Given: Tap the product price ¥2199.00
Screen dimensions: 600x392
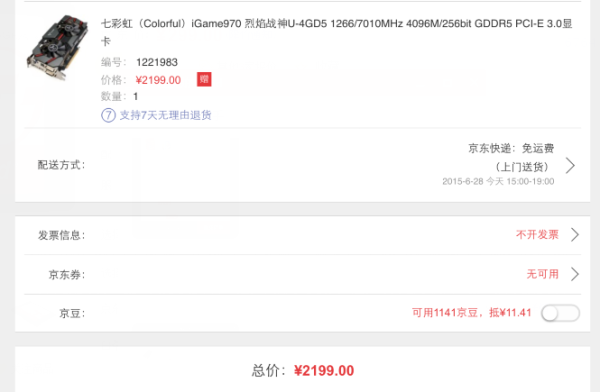Looking at the screenshot, I should tap(158, 80).
